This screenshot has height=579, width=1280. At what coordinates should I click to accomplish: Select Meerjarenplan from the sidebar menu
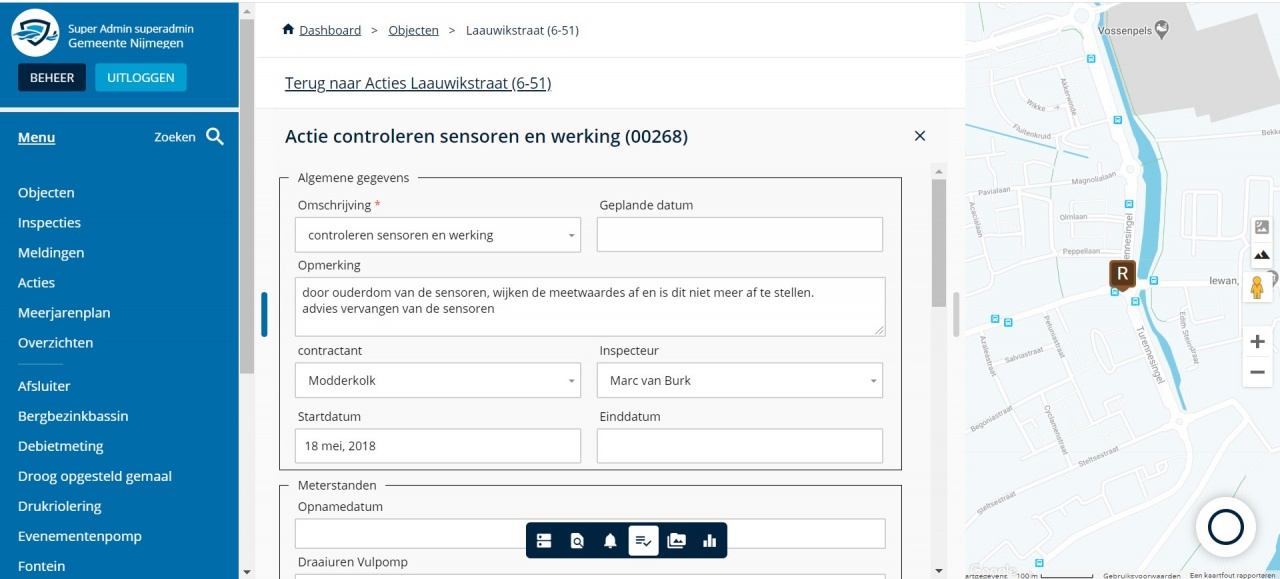[64, 313]
